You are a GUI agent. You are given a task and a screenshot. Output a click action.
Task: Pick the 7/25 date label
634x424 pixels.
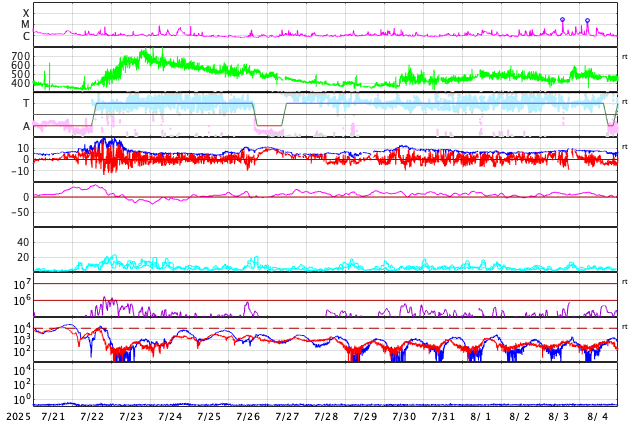point(209,417)
